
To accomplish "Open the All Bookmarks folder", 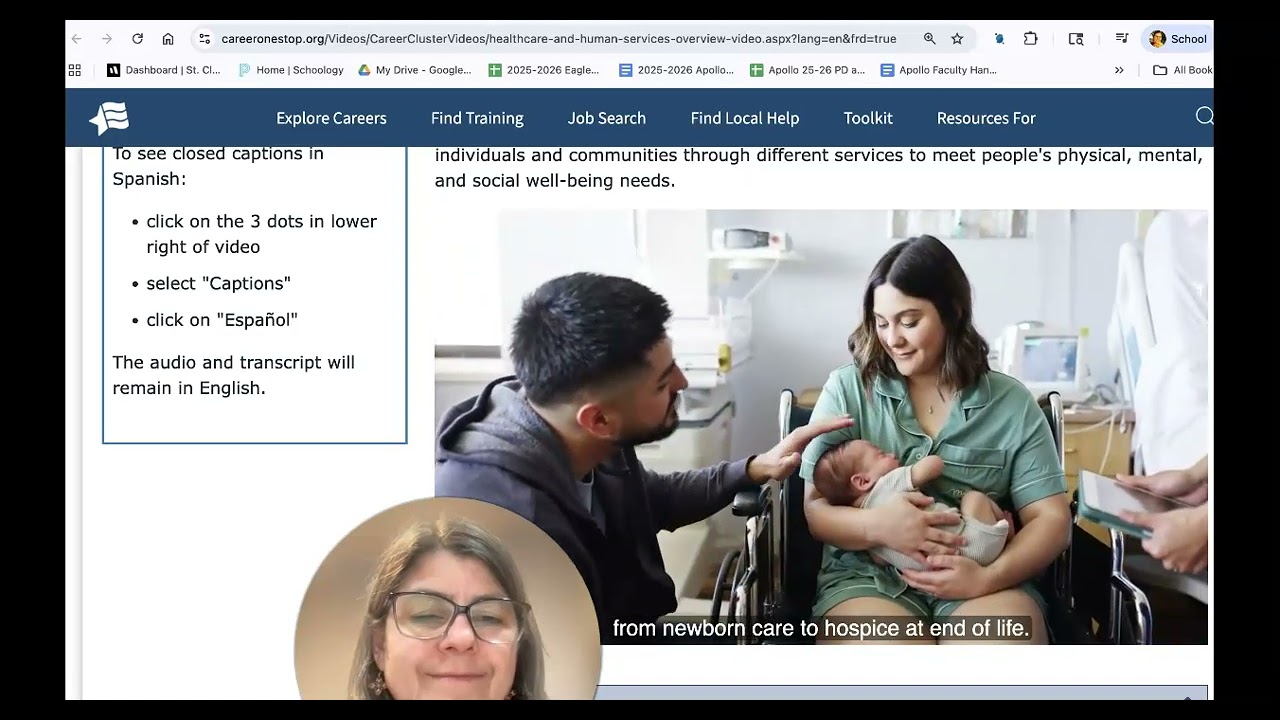I will 1183,70.
